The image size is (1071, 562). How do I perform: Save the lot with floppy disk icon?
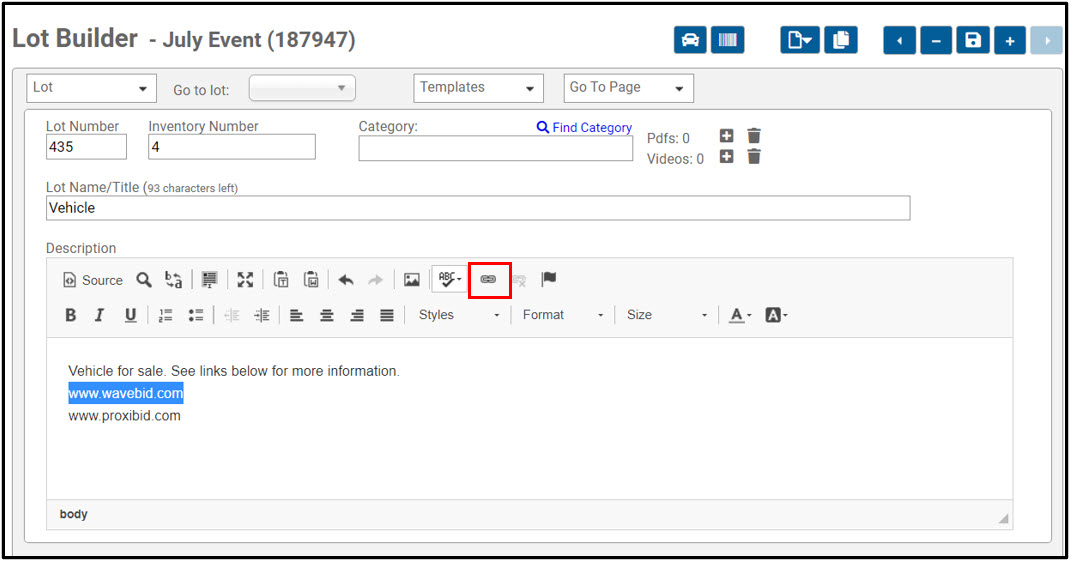973,41
